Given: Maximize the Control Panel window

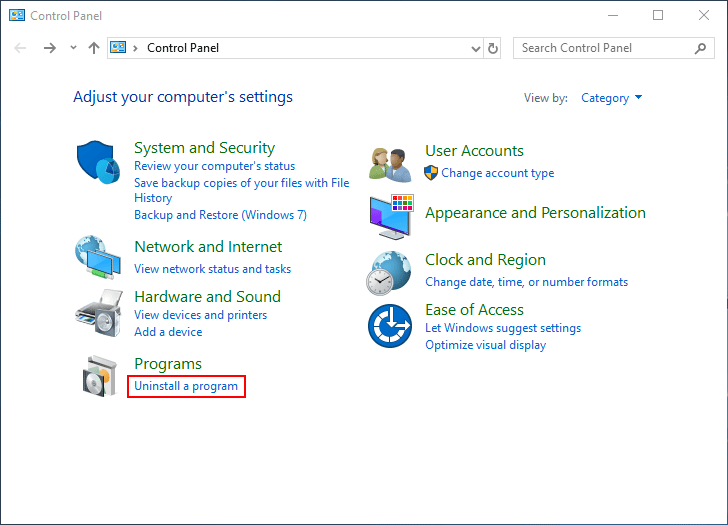Looking at the screenshot, I should (x=658, y=15).
